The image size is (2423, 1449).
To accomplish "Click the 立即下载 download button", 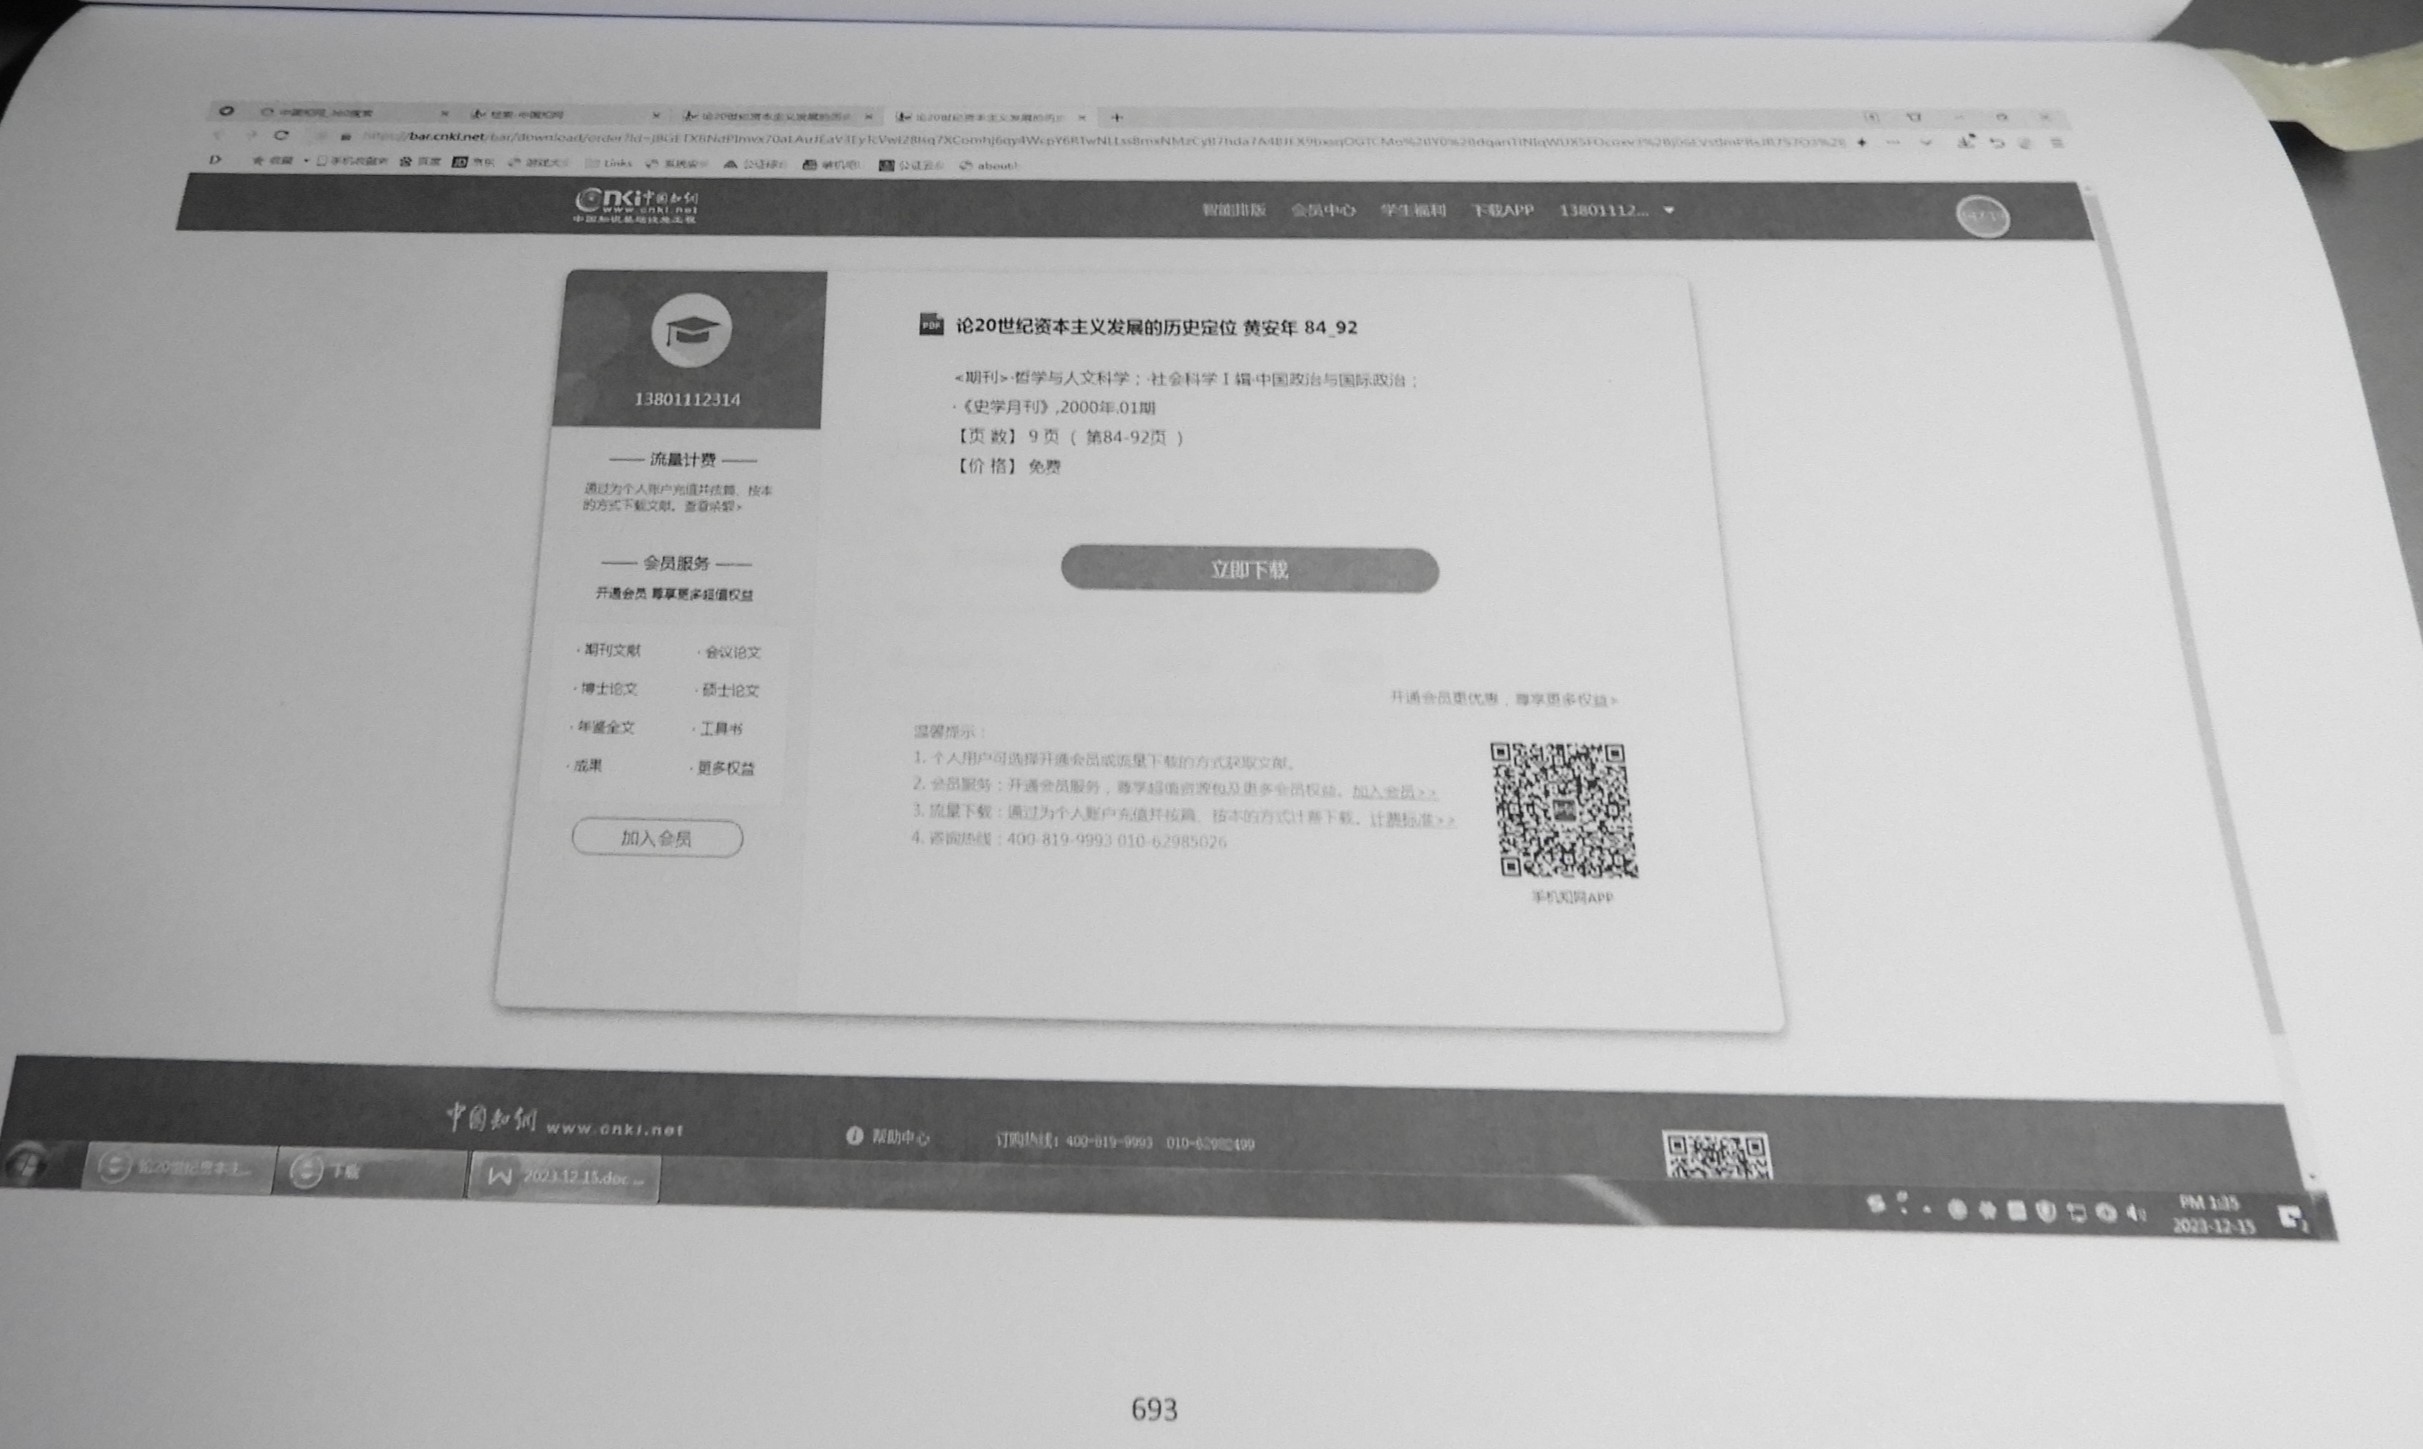I will pyautogui.click(x=1249, y=569).
